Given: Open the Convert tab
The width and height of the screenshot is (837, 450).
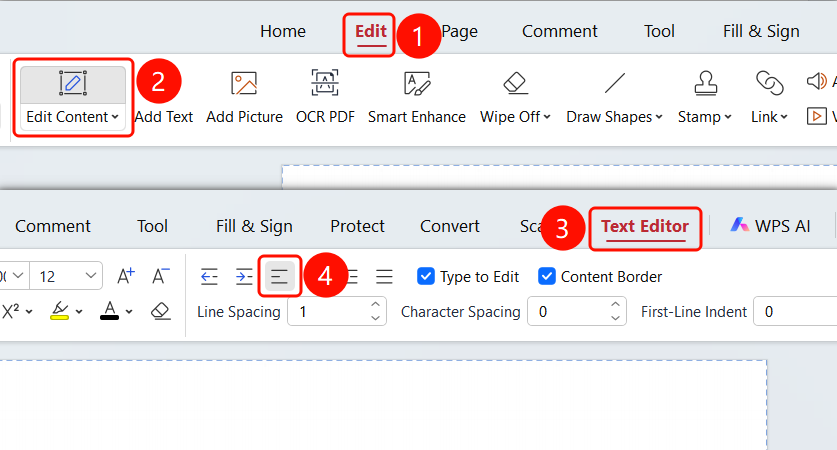Looking at the screenshot, I should pos(449,226).
